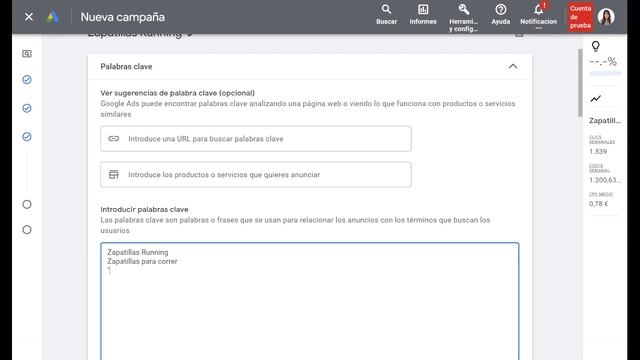Image resolution: width=640 pixels, height=360 pixels.
Task: Open the user profile avatar
Action: pos(606,17)
